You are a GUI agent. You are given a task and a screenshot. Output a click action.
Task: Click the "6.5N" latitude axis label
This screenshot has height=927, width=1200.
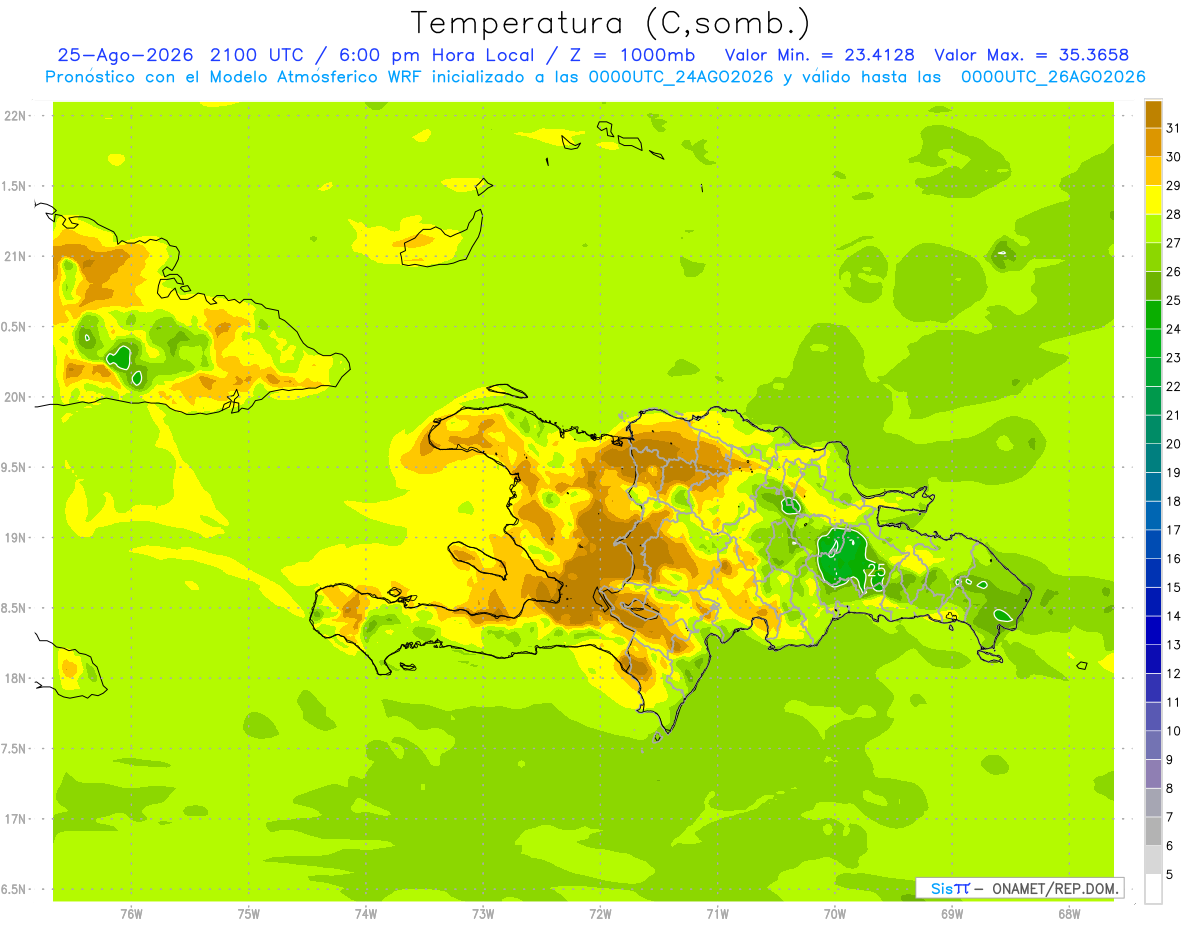[x=15, y=890]
